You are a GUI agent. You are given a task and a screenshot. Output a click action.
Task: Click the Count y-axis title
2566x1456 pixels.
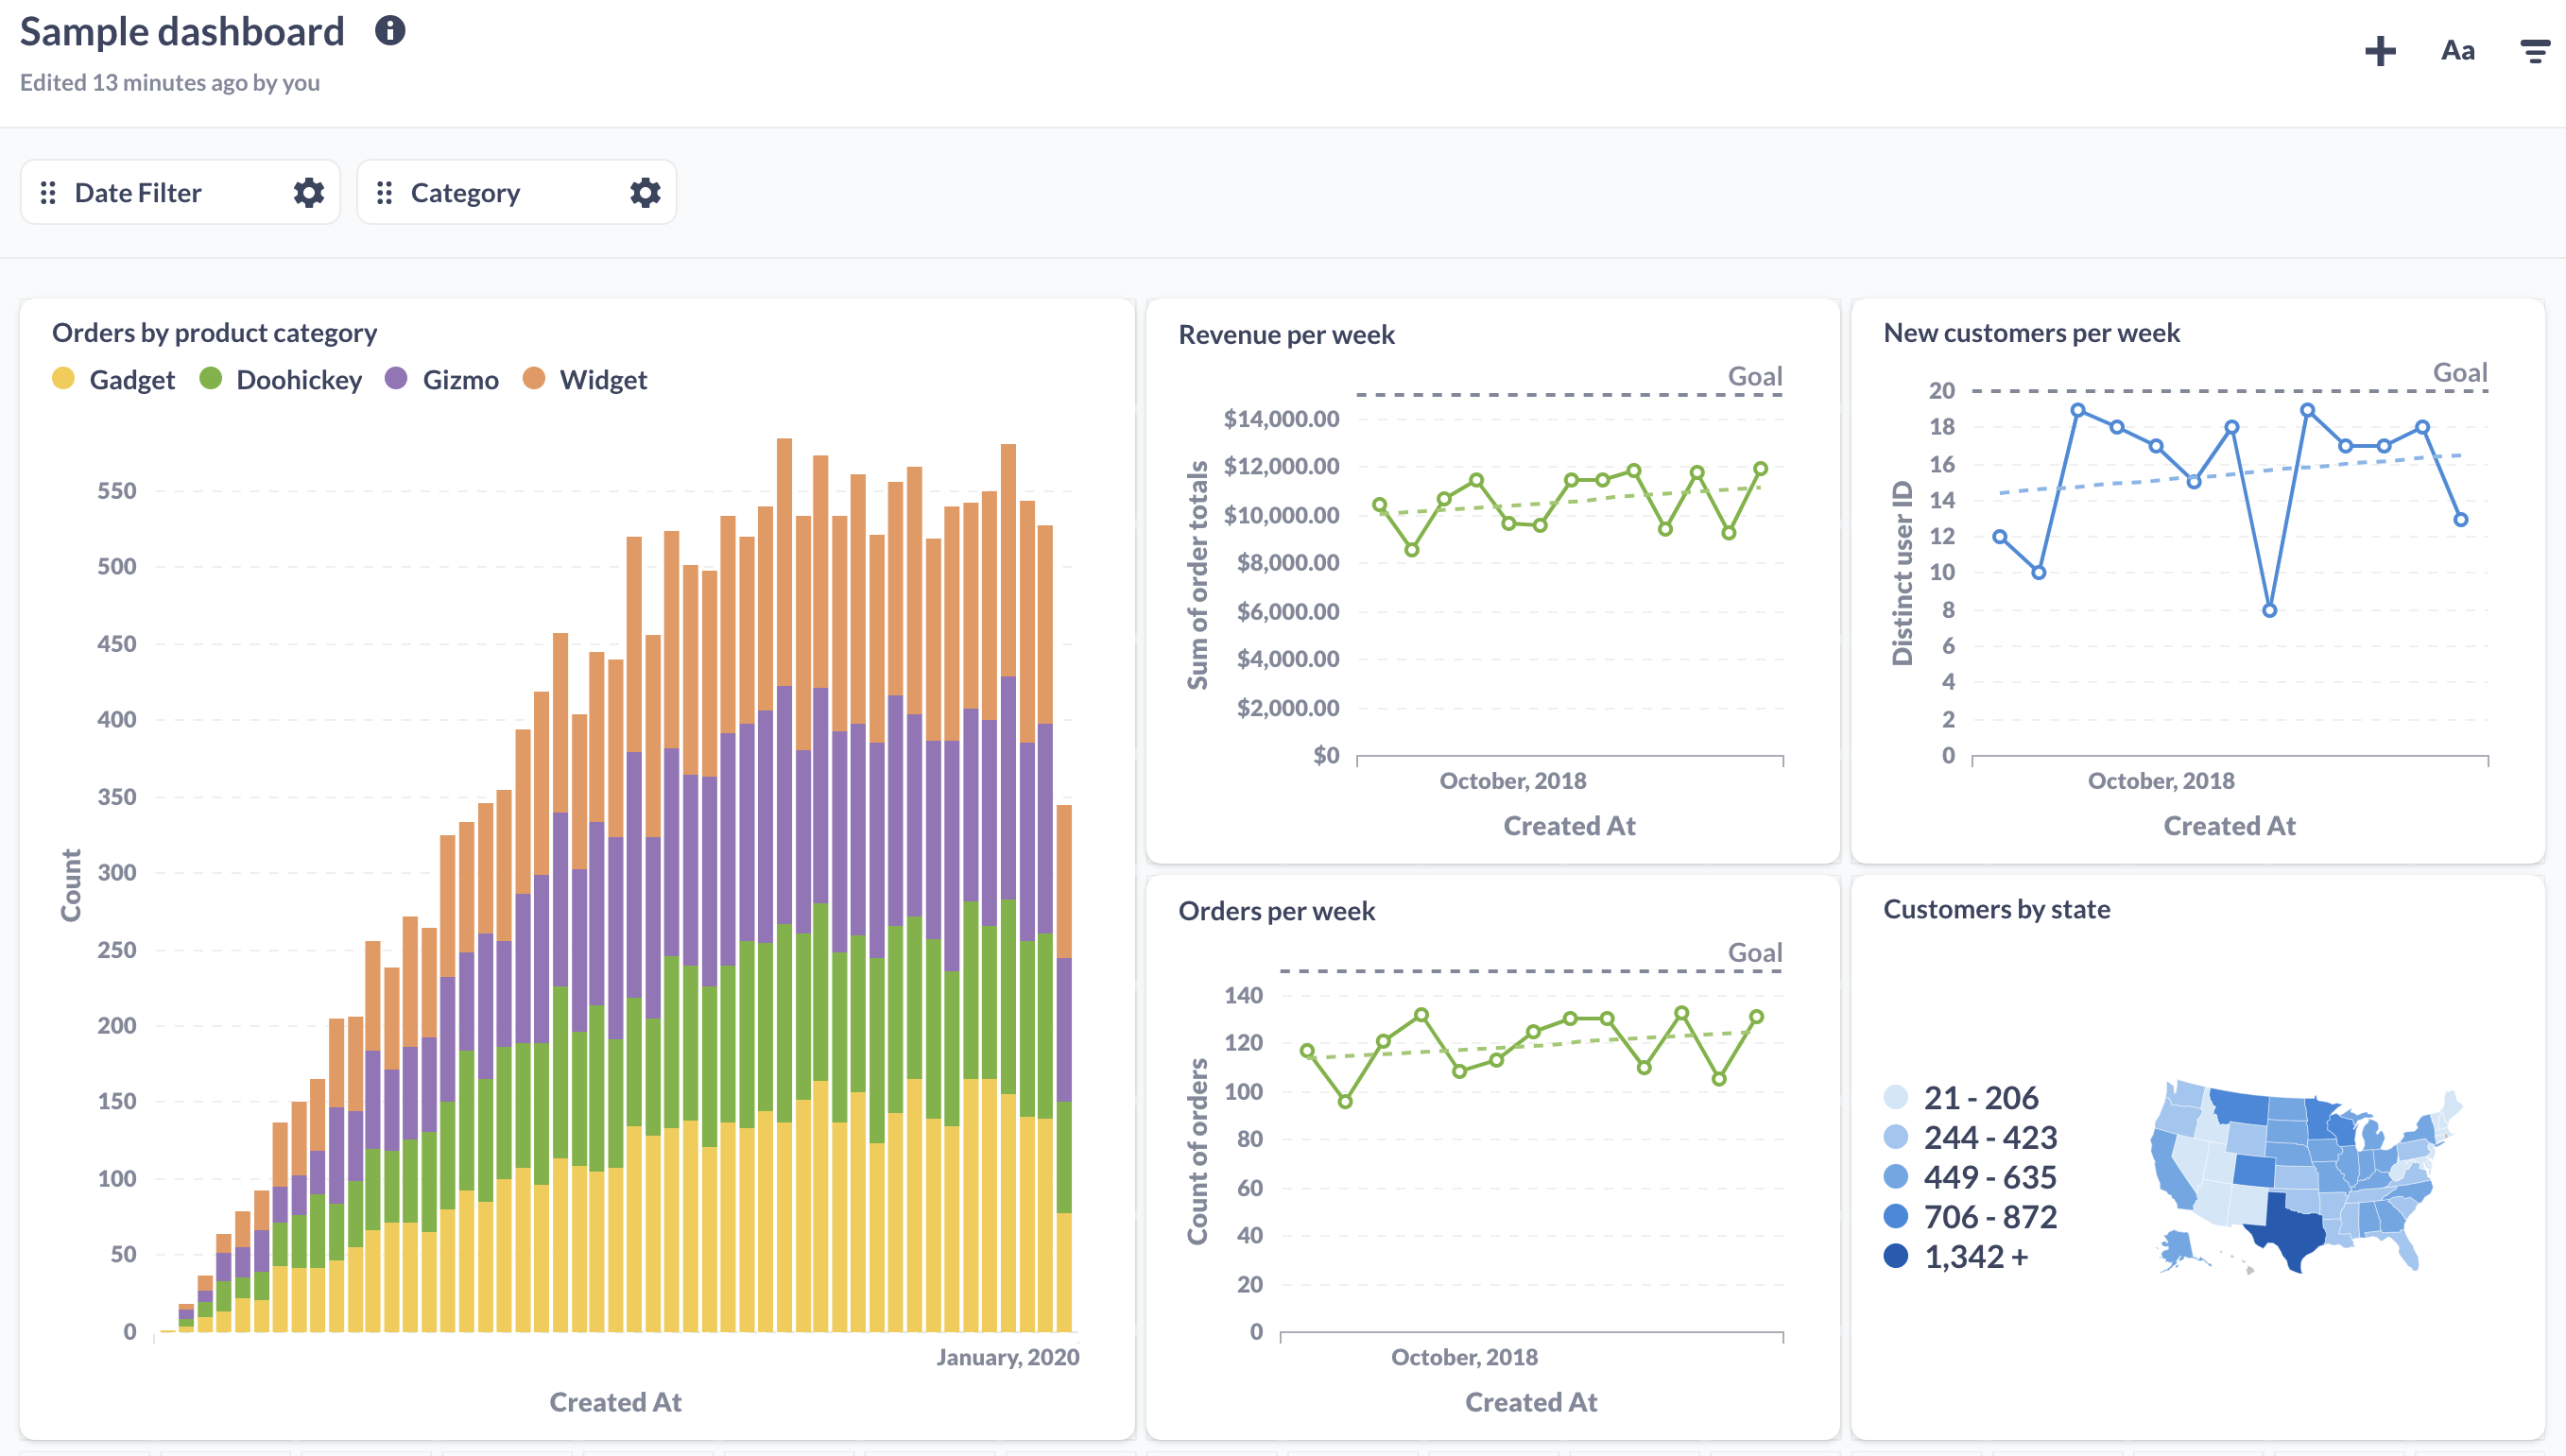[x=71, y=885]
